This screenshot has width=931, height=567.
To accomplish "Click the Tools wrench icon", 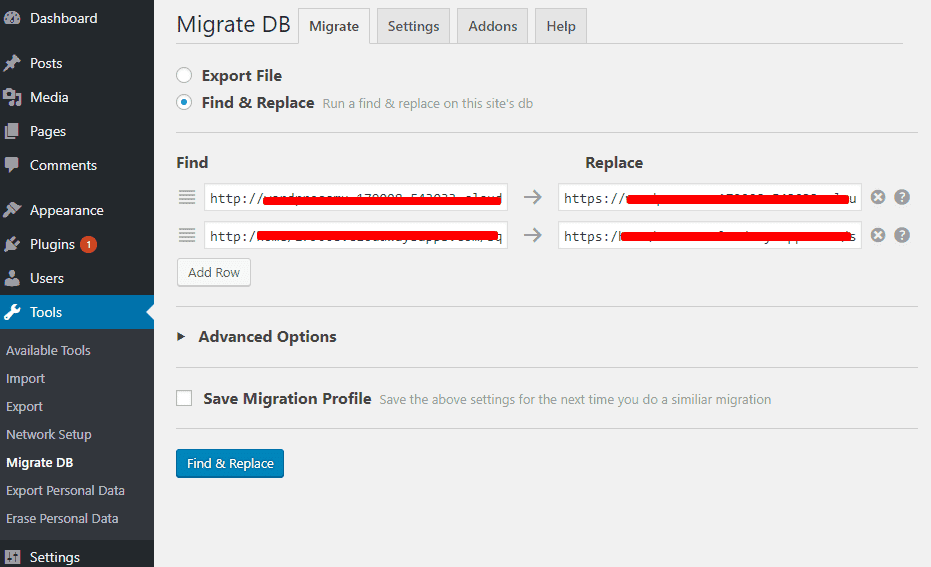I will [11, 312].
